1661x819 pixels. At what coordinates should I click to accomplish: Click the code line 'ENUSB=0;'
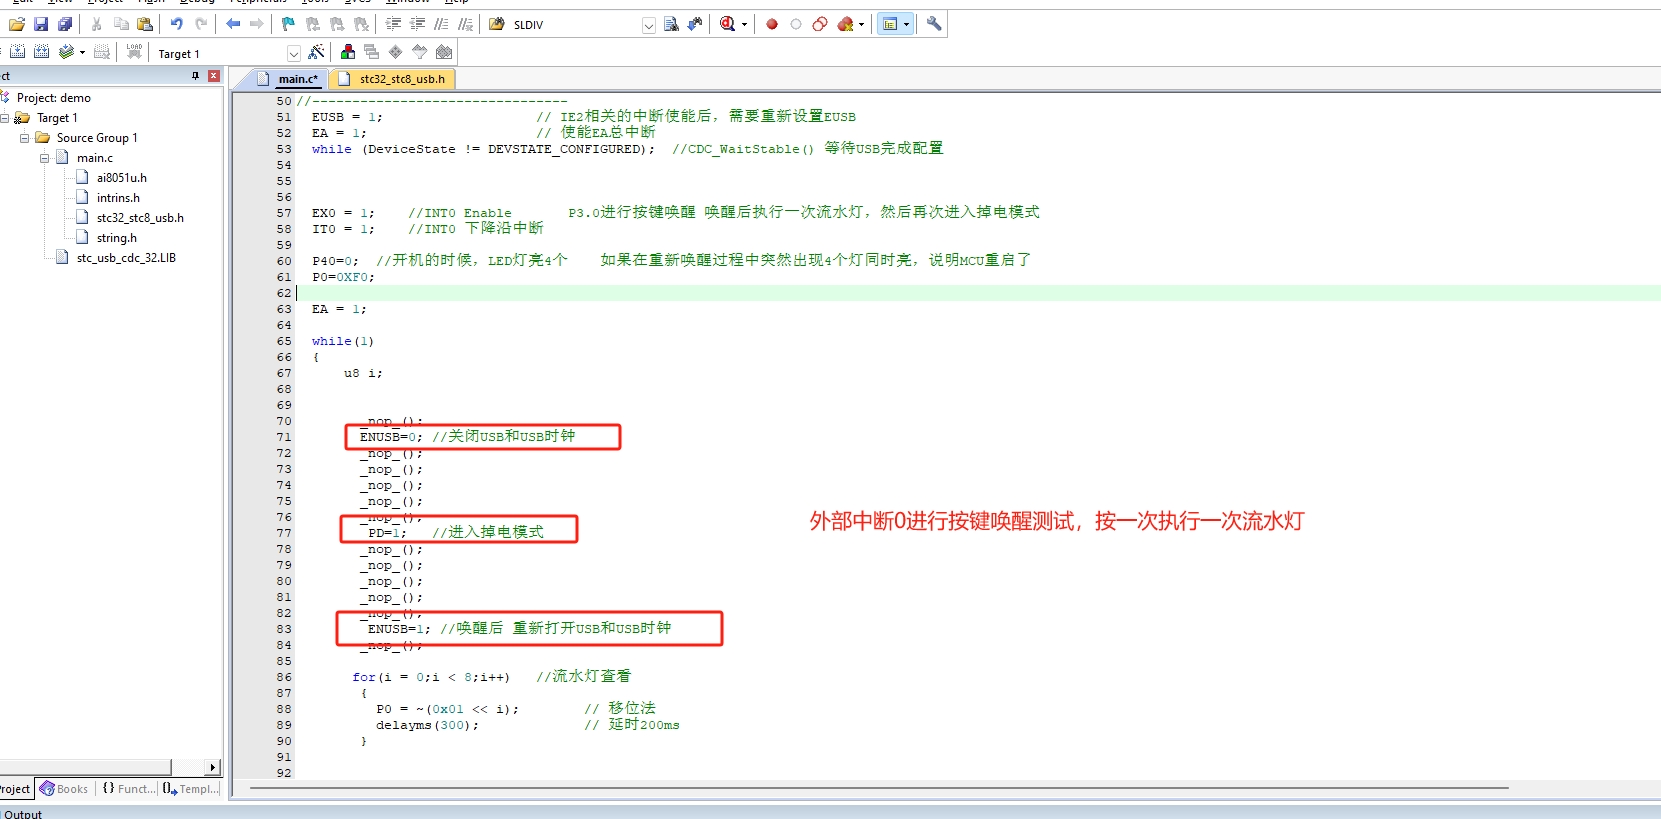tap(391, 437)
